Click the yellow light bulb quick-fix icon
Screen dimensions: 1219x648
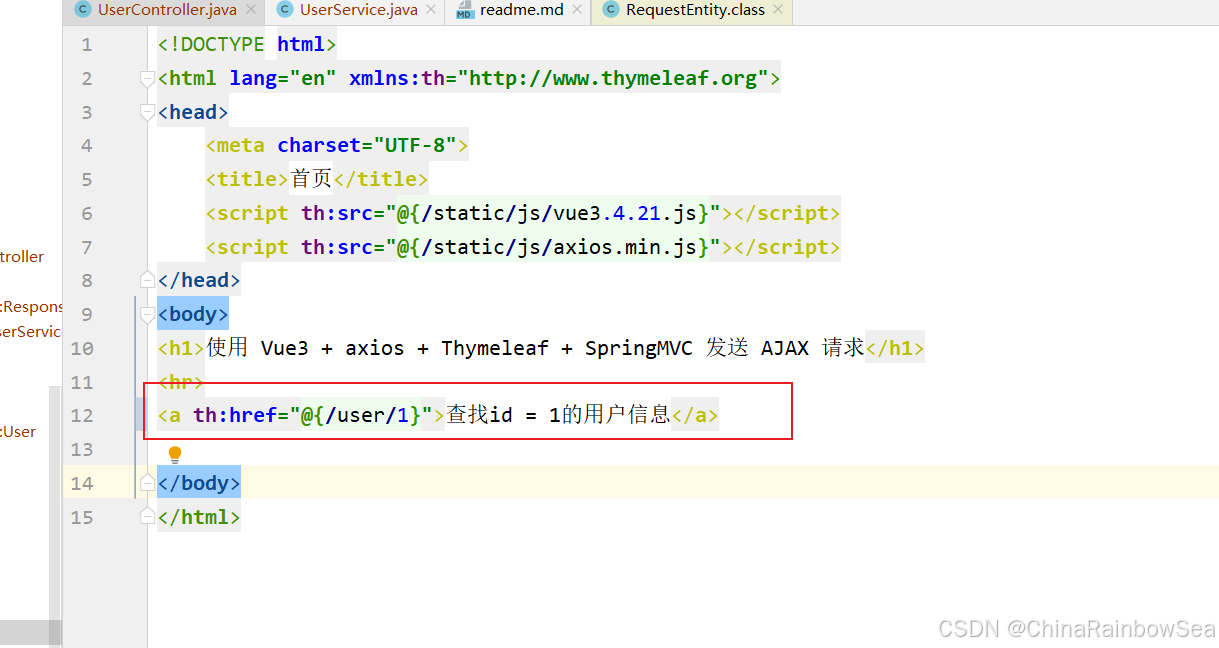[175, 455]
